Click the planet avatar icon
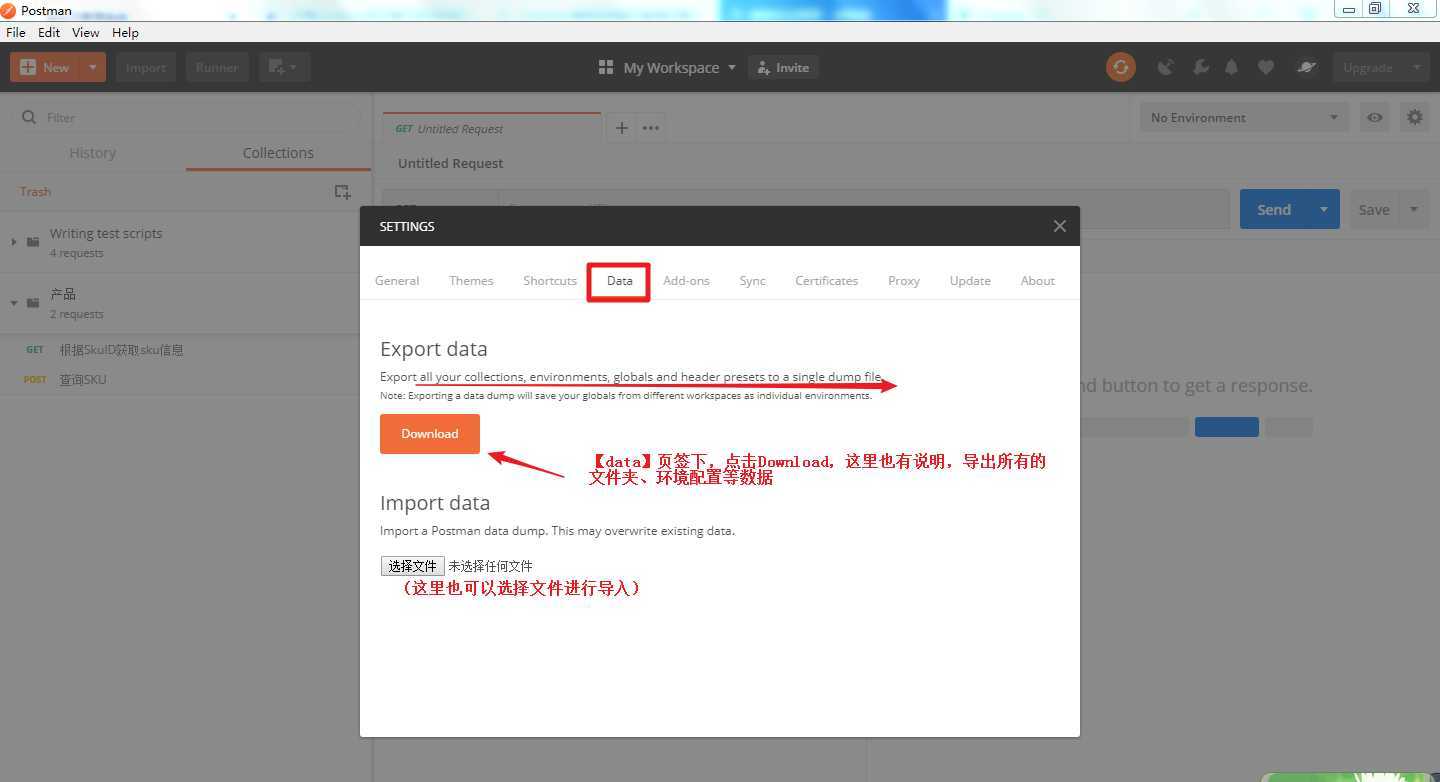 (1306, 67)
